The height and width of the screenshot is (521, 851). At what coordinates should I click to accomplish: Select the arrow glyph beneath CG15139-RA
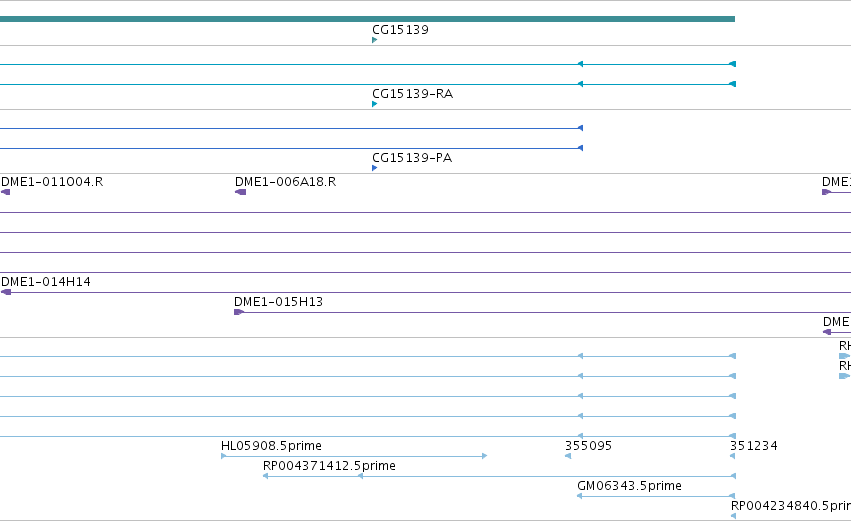point(374,104)
